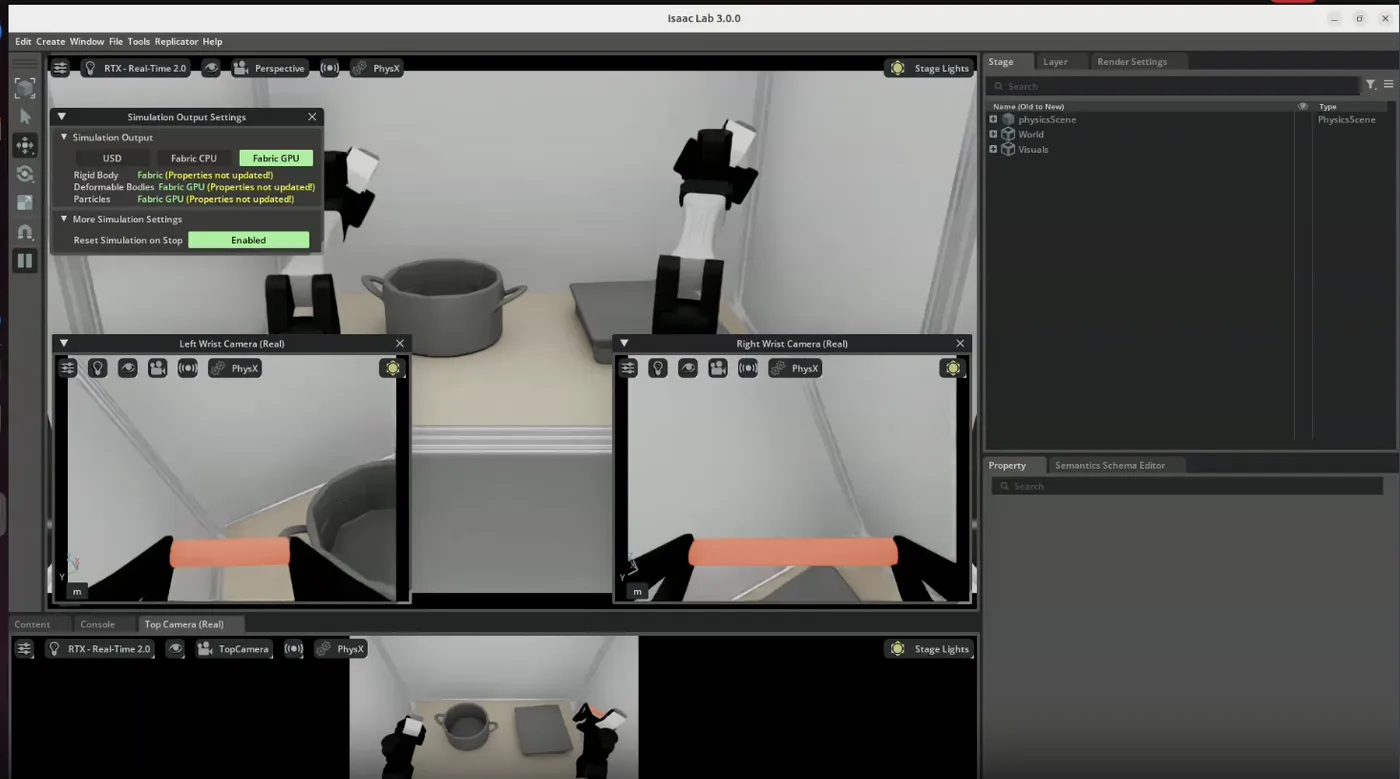Pause the simulation from the left toolbar
This screenshot has height=779, width=1400.
pyautogui.click(x=25, y=261)
